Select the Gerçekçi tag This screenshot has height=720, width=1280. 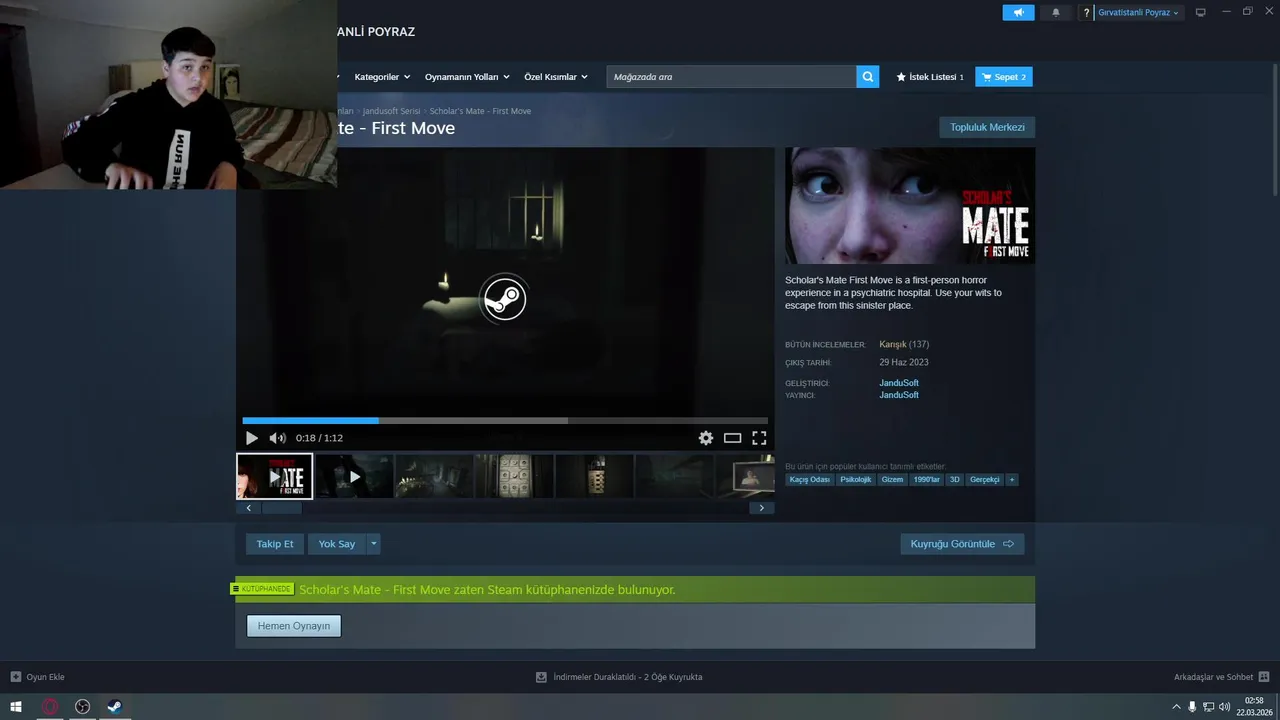[x=985, y=480]
